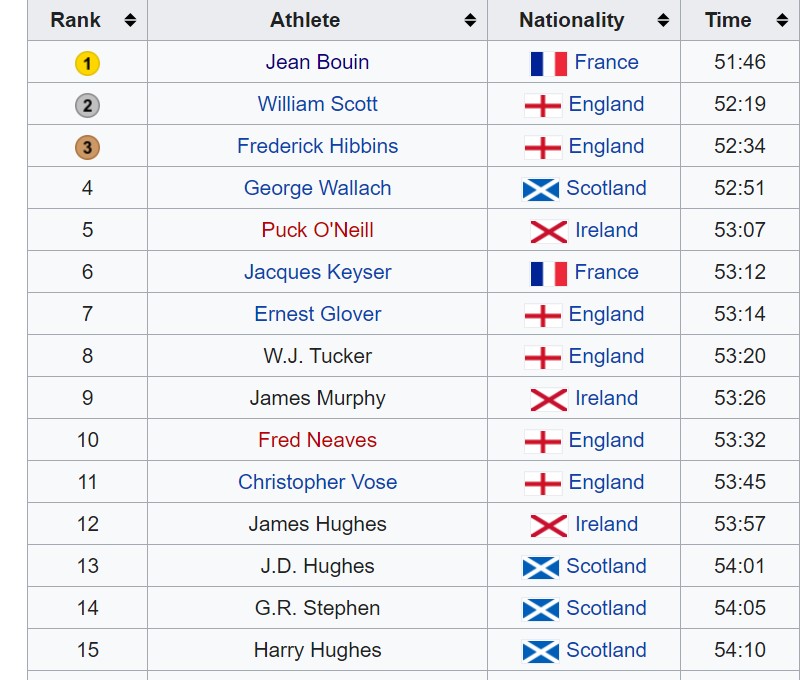
Task: Follow the red Puck O'Neill link
Action: click(317, 230)
